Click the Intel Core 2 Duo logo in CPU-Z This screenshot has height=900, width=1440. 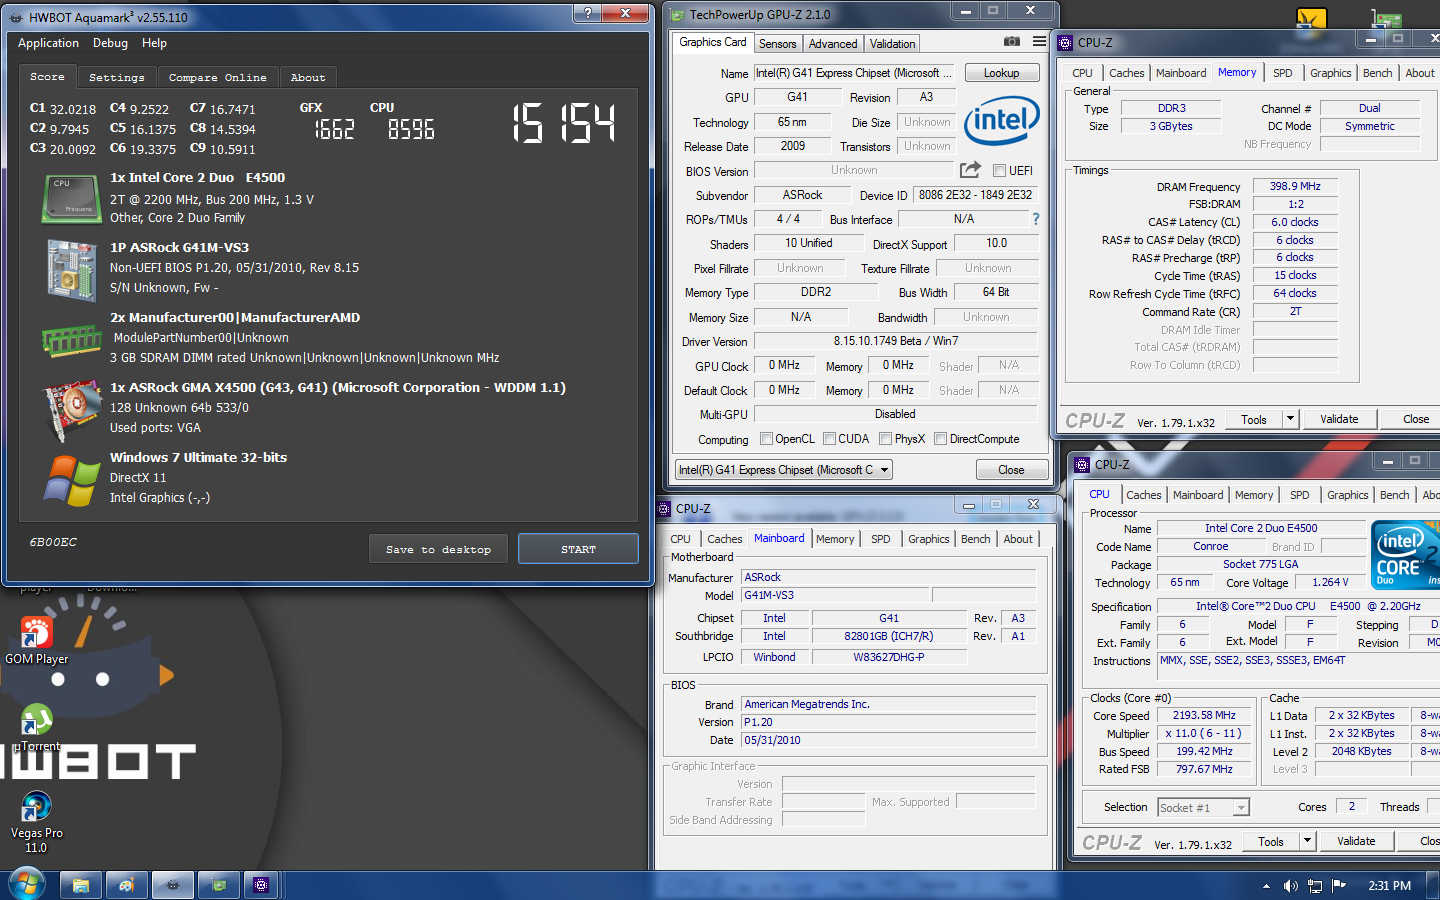tap(1405, 555)
